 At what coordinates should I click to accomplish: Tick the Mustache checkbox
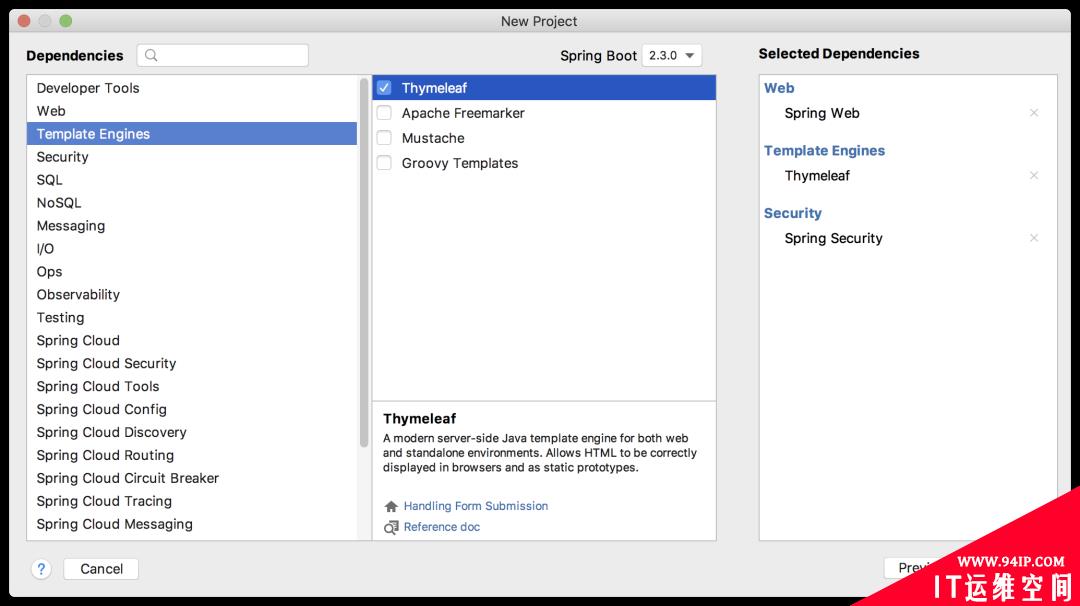tap(384, 138)
